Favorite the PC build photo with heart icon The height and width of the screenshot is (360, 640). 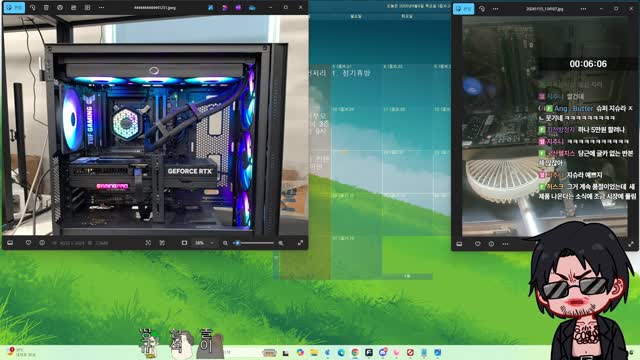[28, 243]
